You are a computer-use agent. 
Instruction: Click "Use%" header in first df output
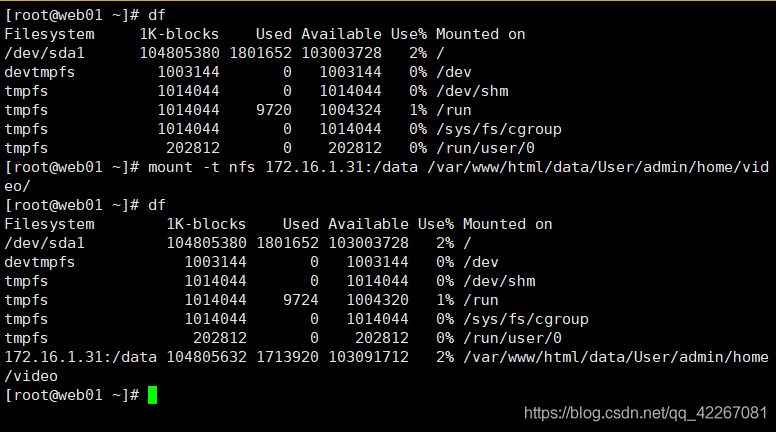(409, 34)
